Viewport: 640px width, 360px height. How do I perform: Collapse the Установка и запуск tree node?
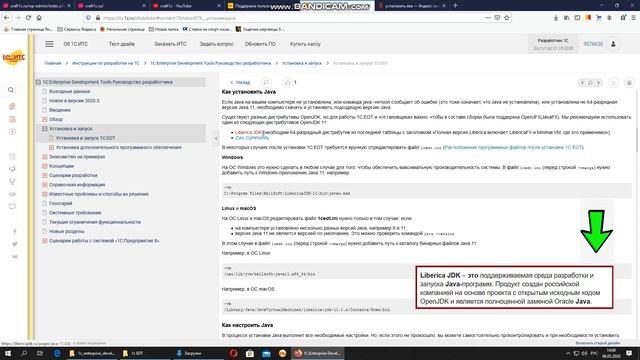click(x=45, y=129)
